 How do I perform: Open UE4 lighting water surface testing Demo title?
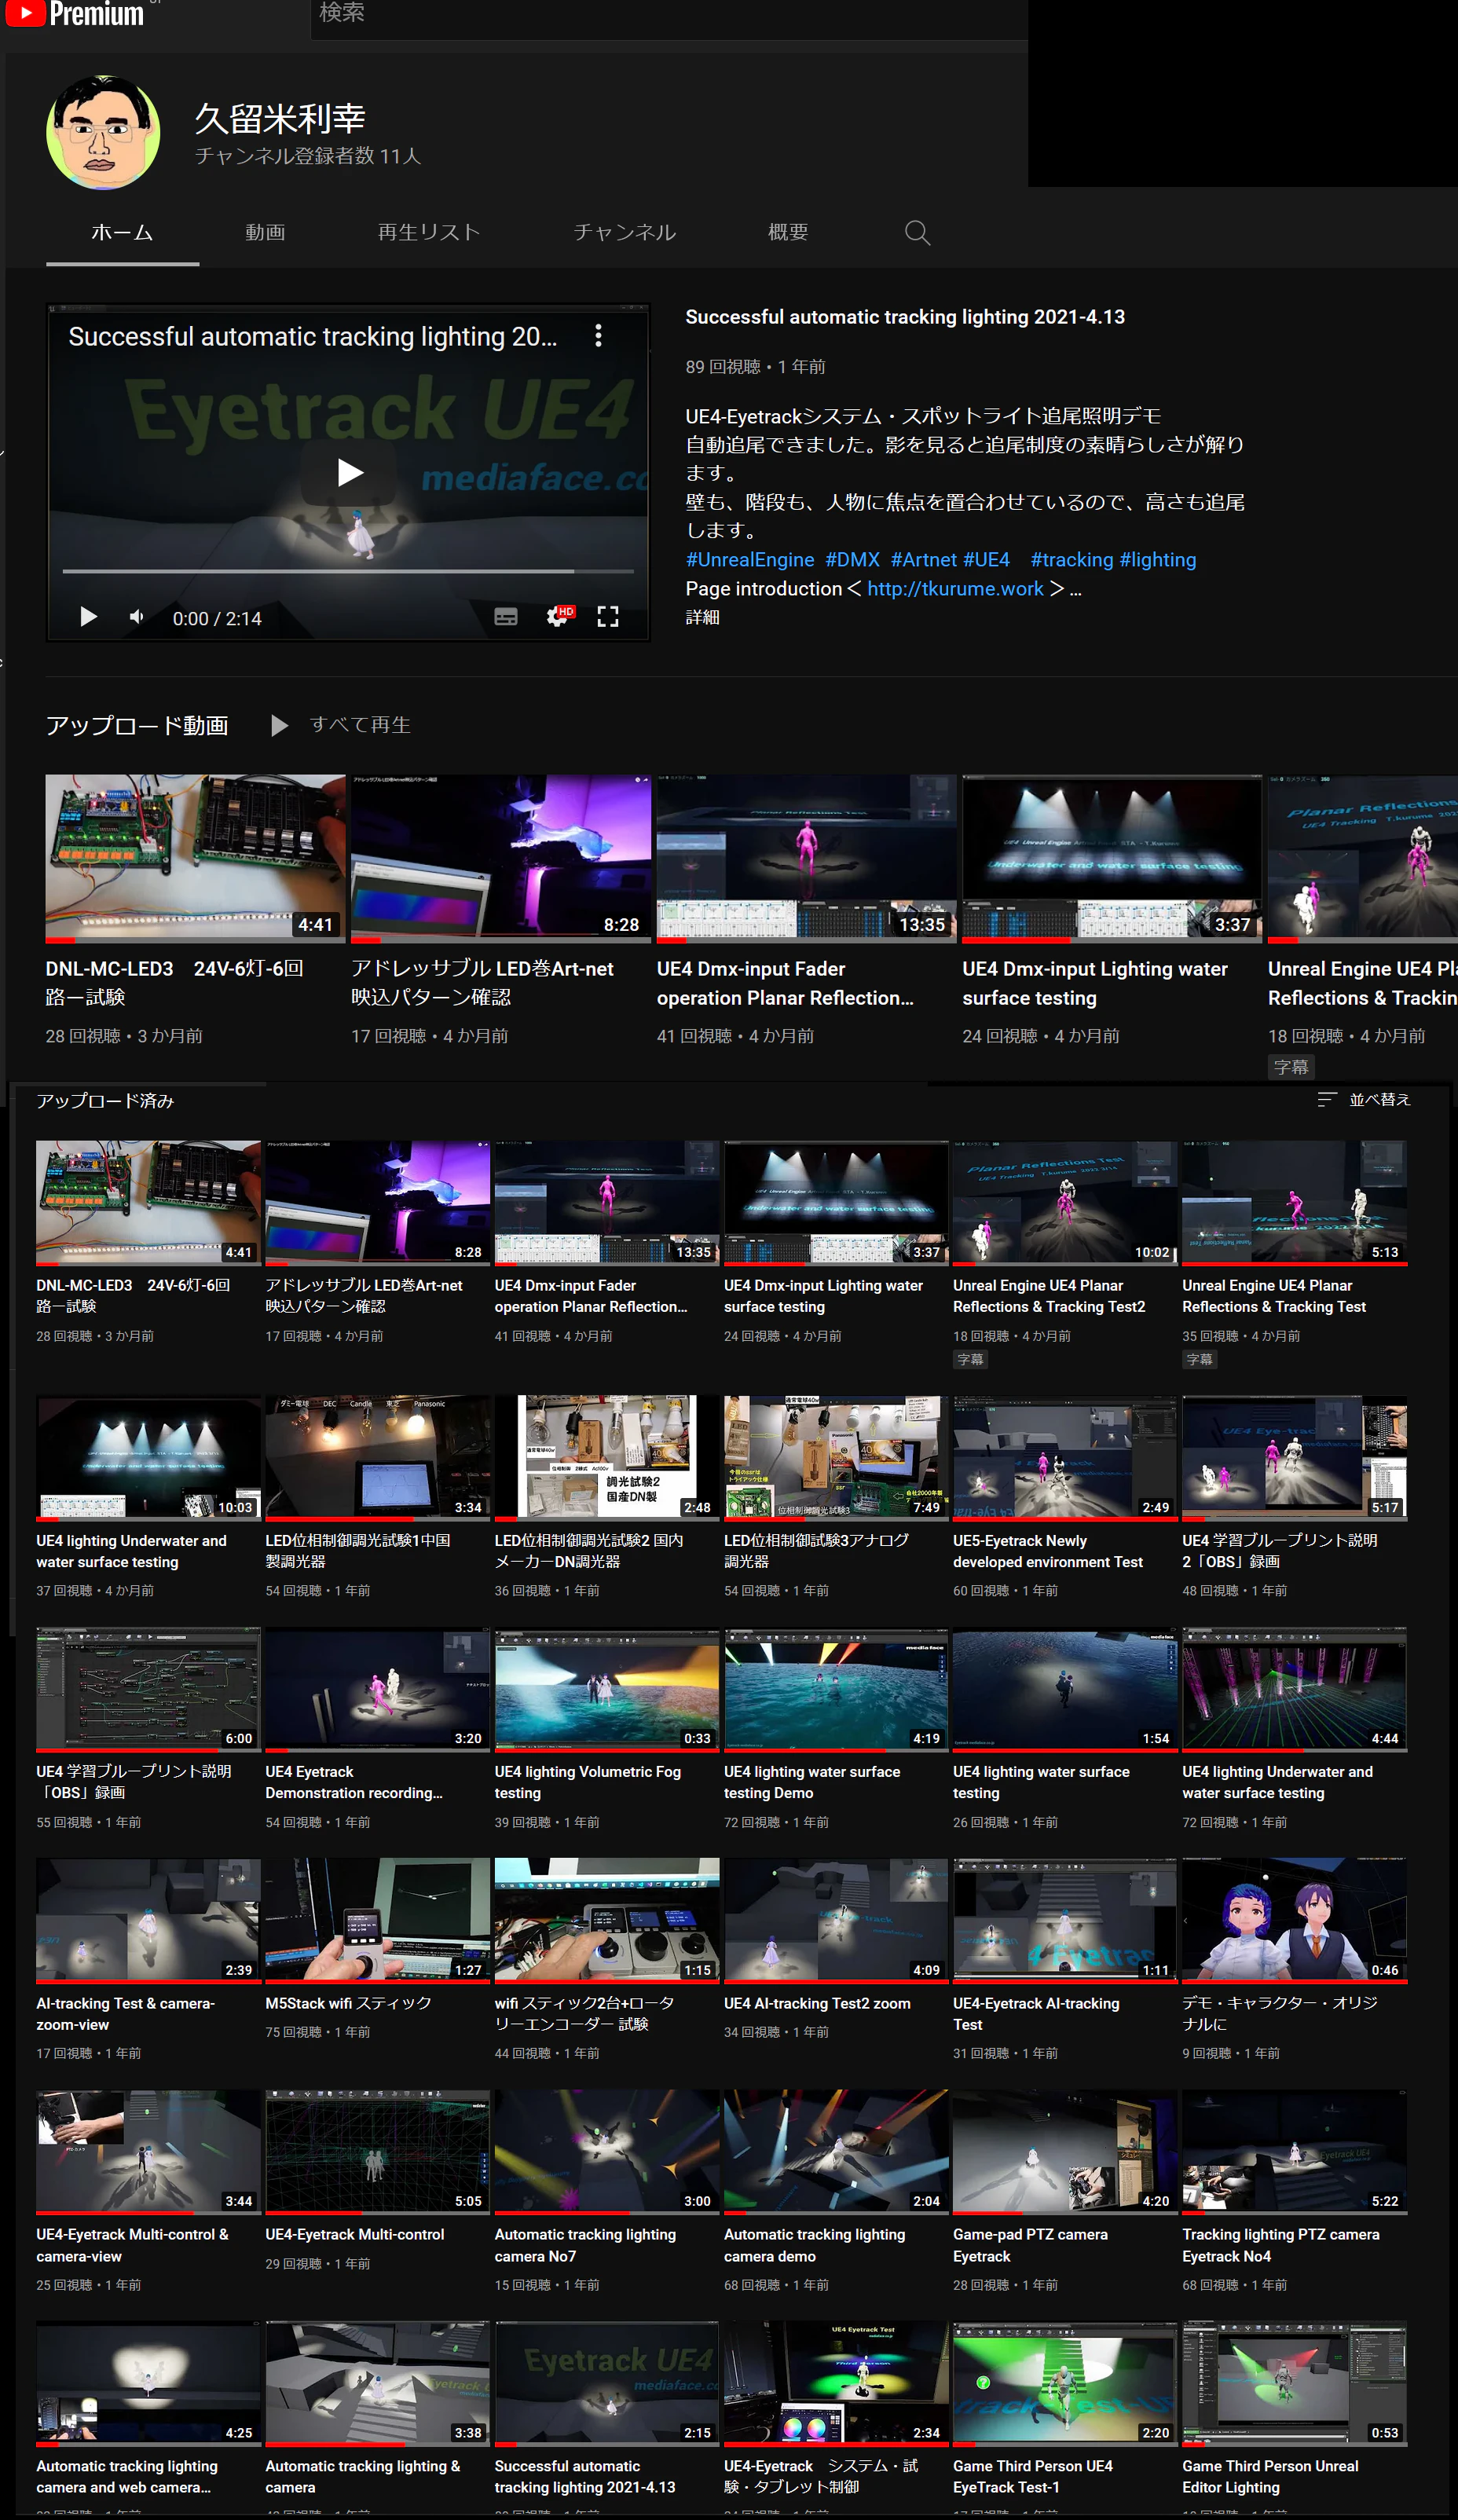(812, 1782)
